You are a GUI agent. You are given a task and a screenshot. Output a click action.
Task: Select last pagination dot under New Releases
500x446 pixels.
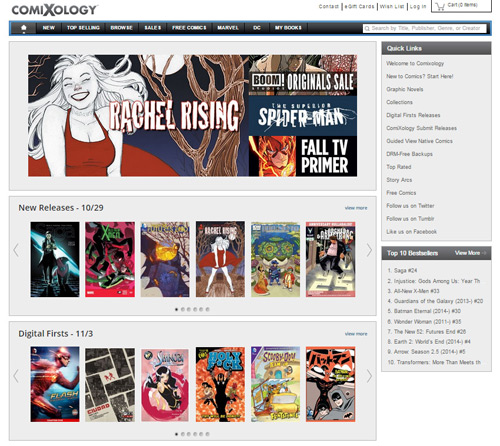tap(208, 309)
